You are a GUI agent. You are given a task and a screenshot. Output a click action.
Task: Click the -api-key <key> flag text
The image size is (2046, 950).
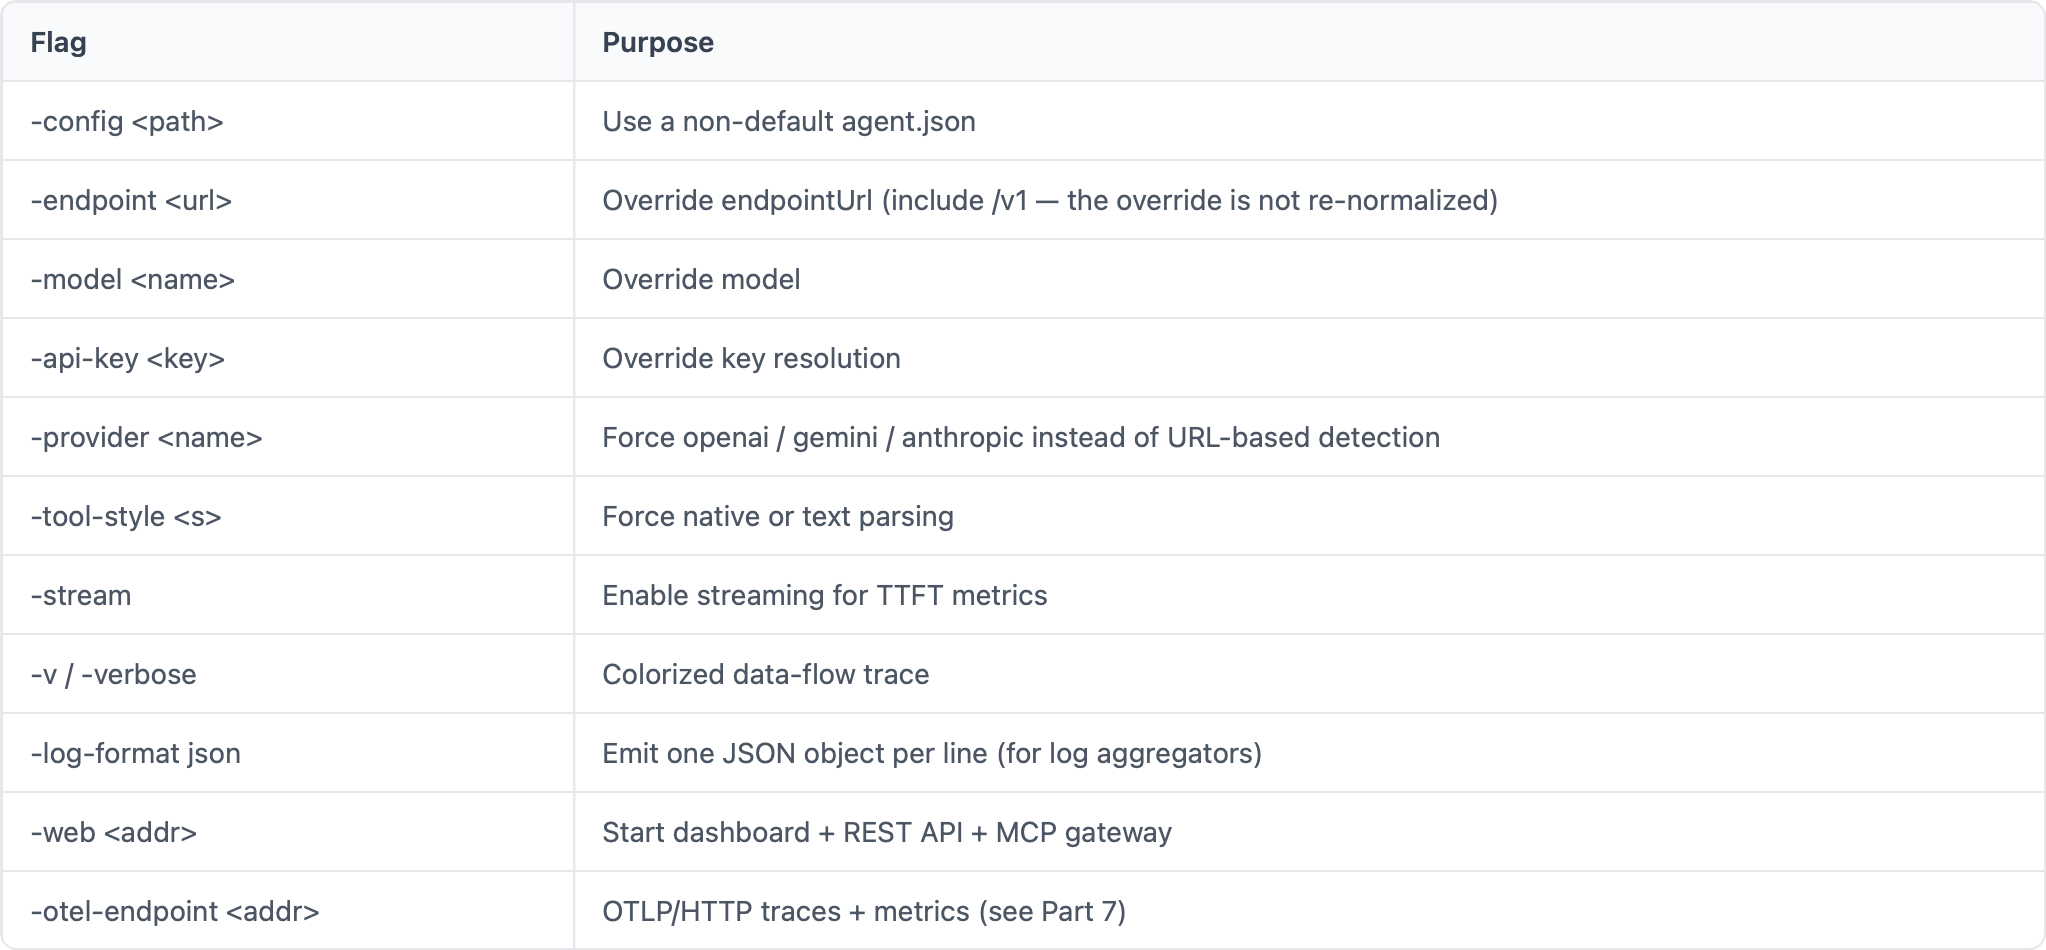coord(128,358)
